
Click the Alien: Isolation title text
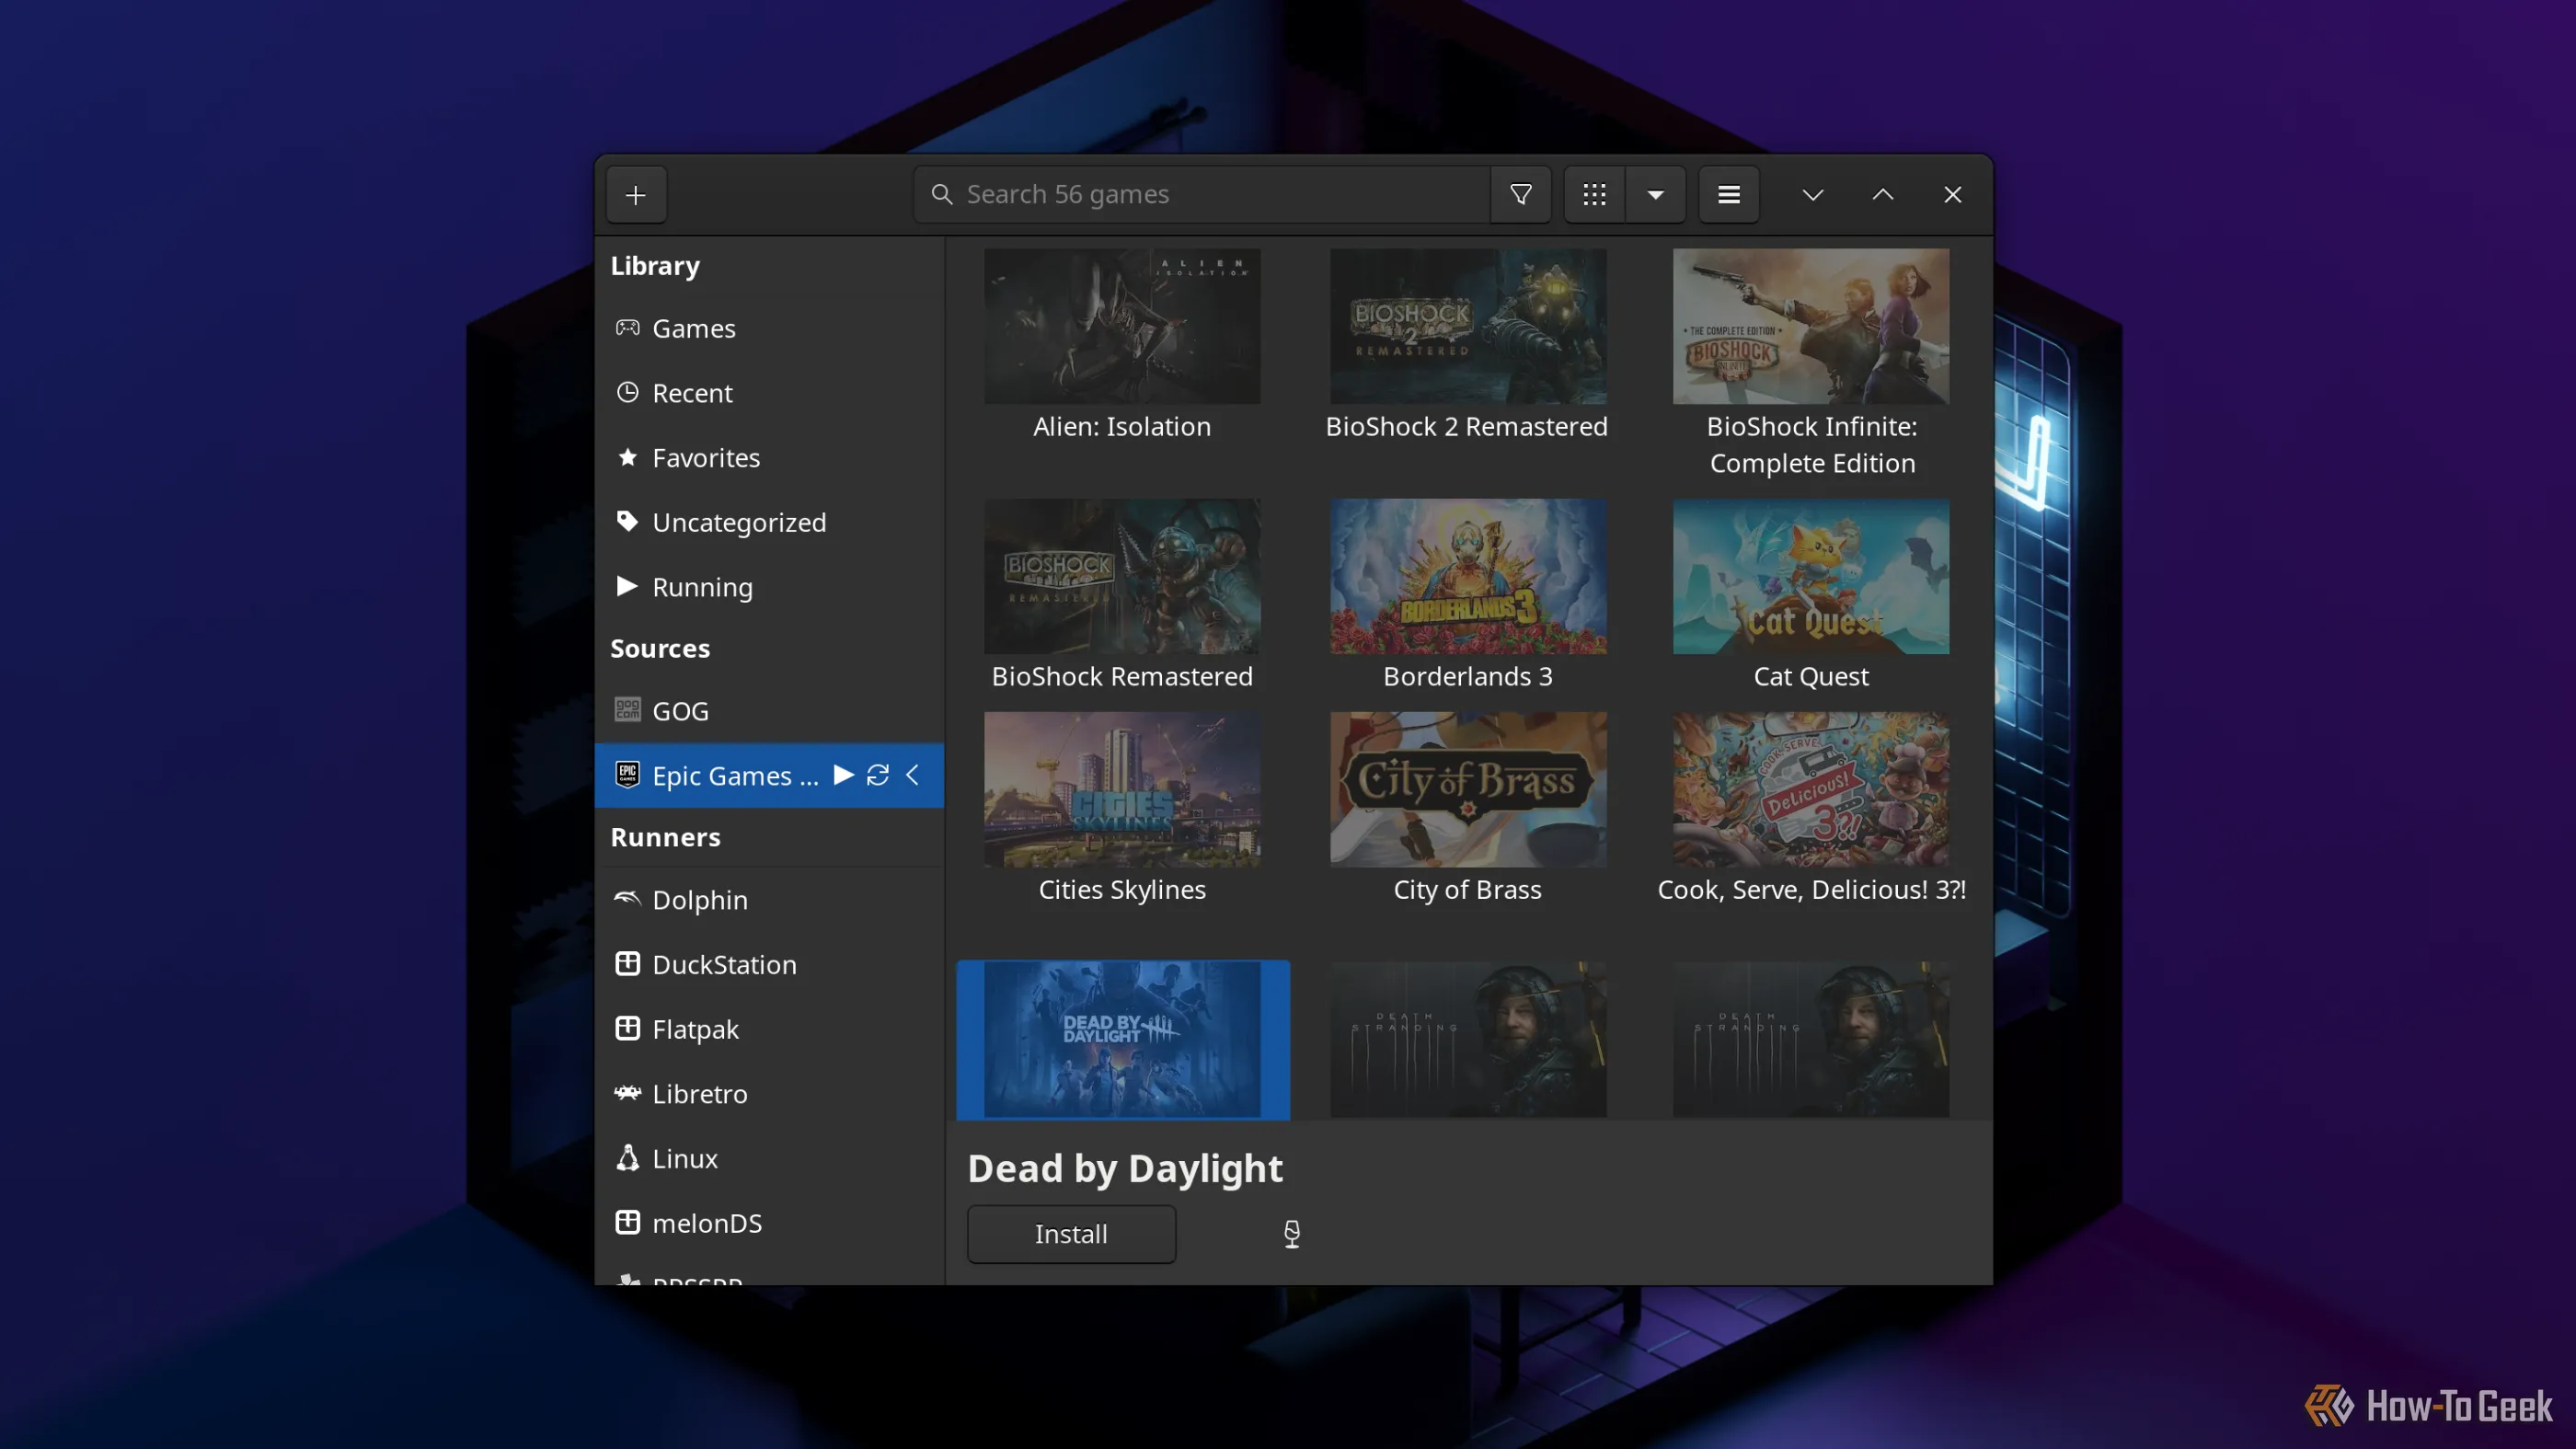coord(1122,427)
